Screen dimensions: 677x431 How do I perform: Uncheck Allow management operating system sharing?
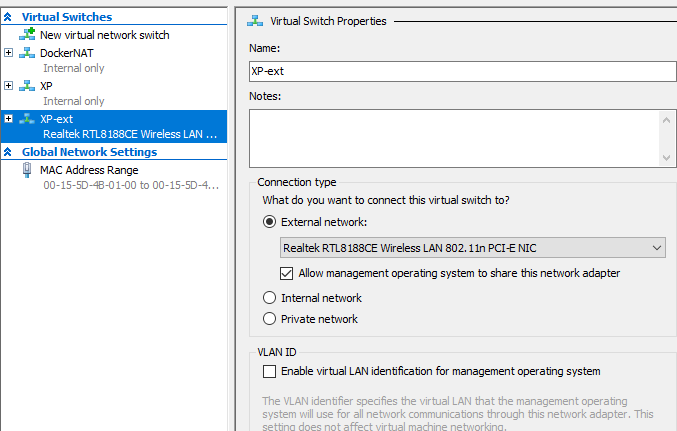pyautogui.click(x=288, y=273)
